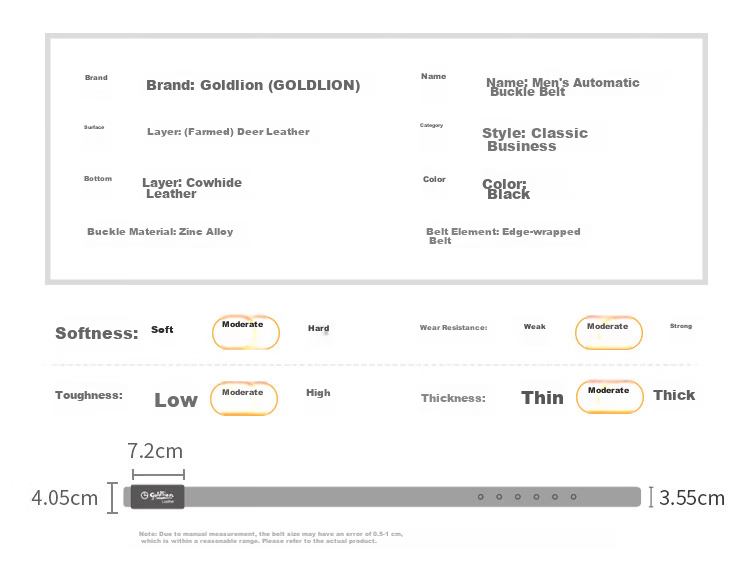
Task: Select 'Moderate' pill in the Wear Resistance row
Action: tap(608, 332)
